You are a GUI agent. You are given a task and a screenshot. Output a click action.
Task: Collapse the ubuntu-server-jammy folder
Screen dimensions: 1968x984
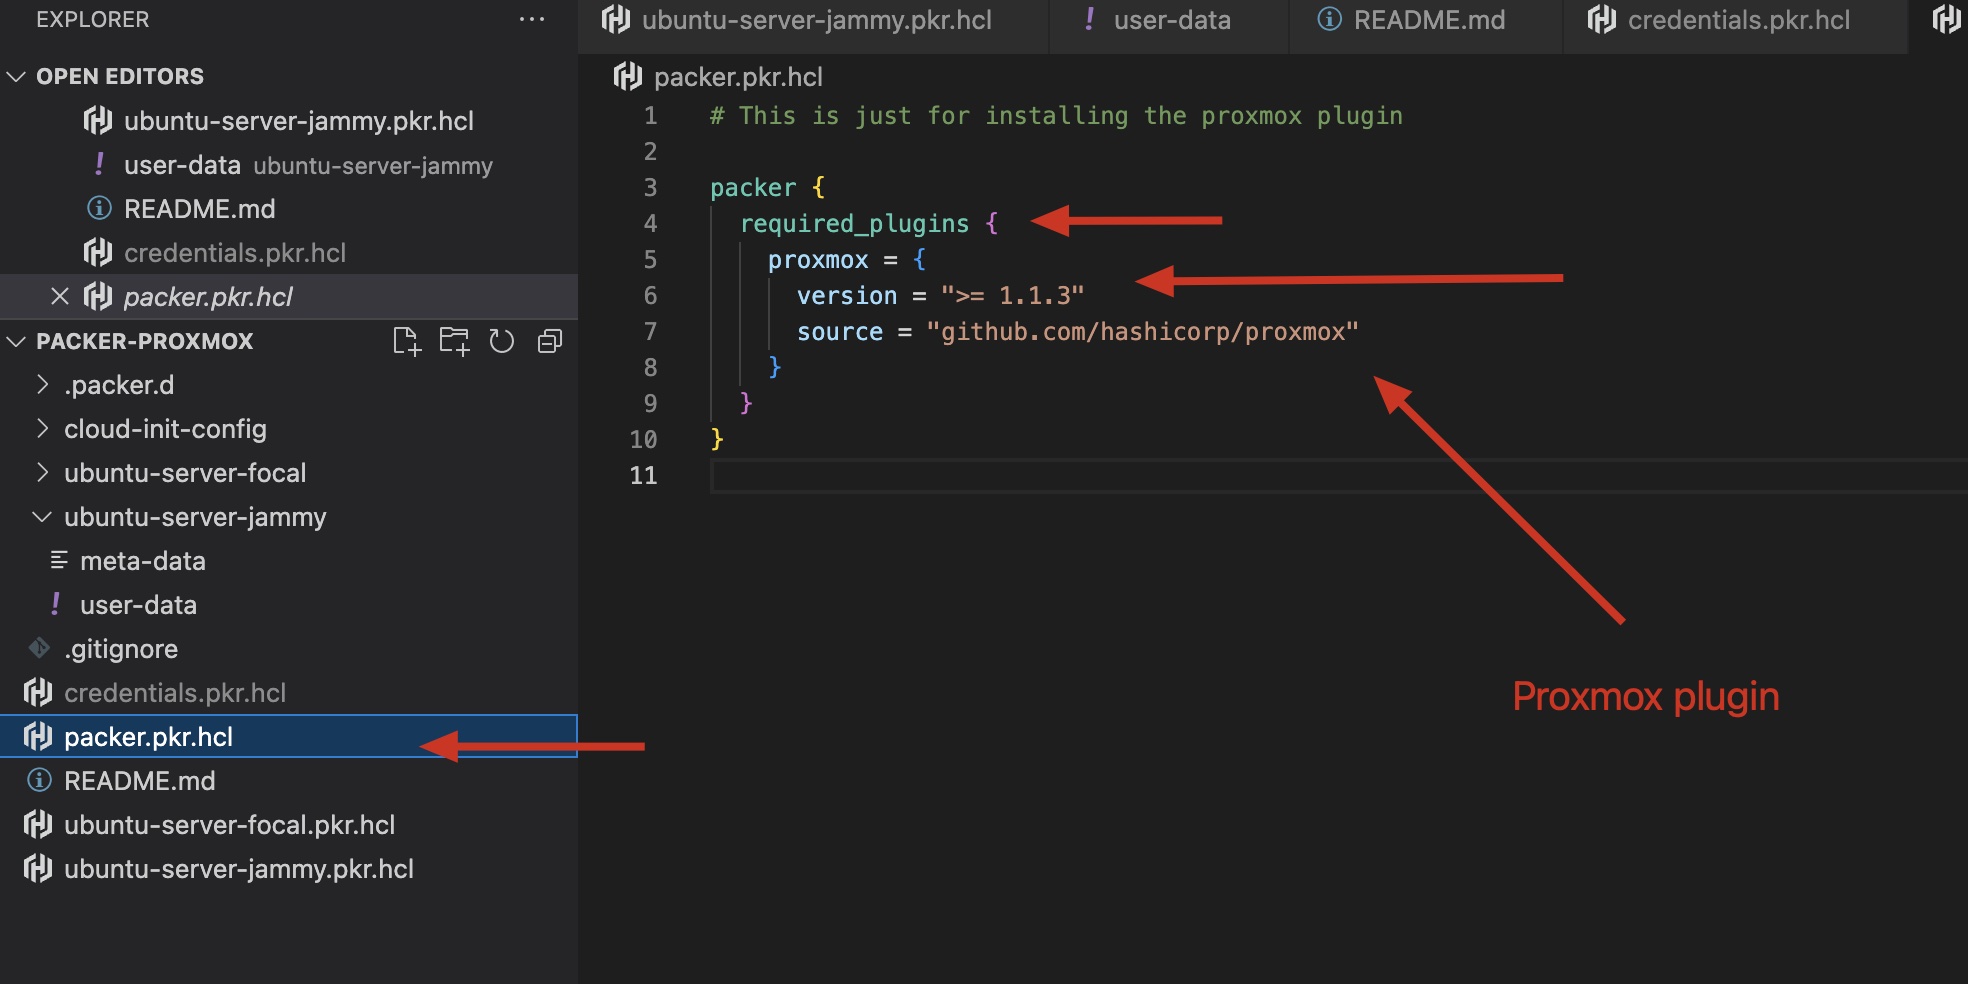click(x=42, y=517)
